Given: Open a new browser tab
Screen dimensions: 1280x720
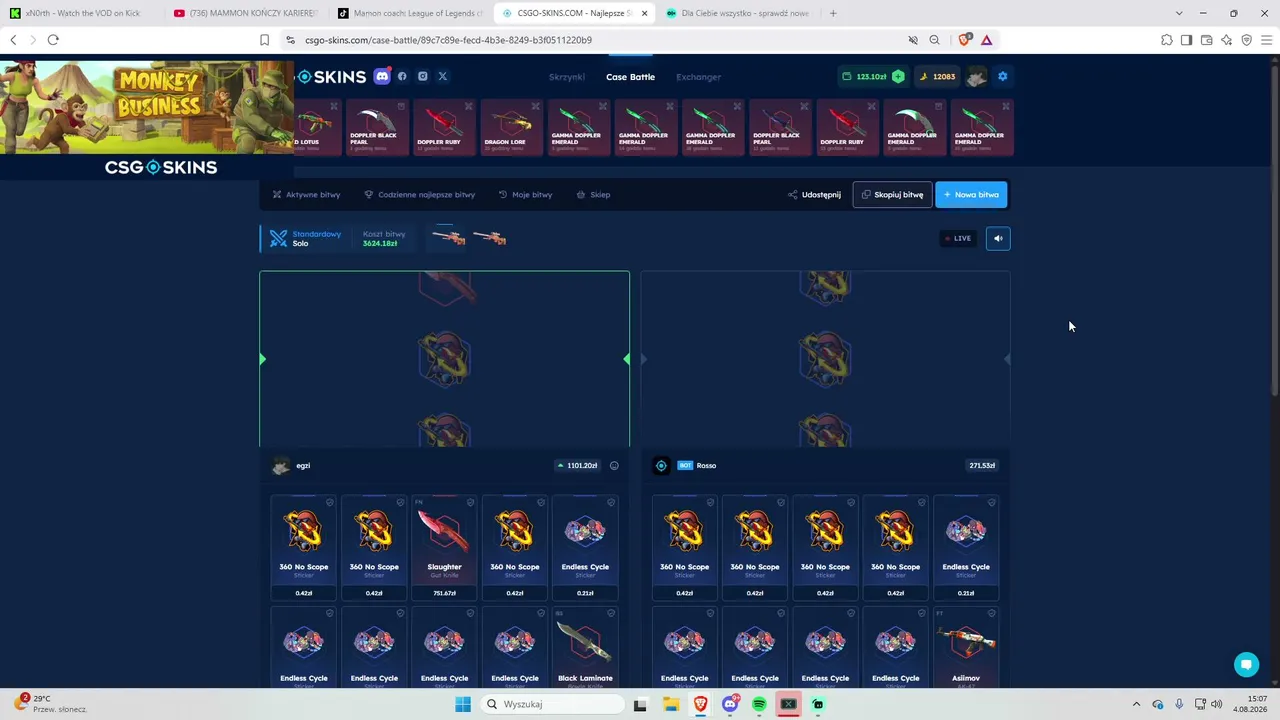Looking at the screenshot, I should pyautogui.click(x=833, y=13).
